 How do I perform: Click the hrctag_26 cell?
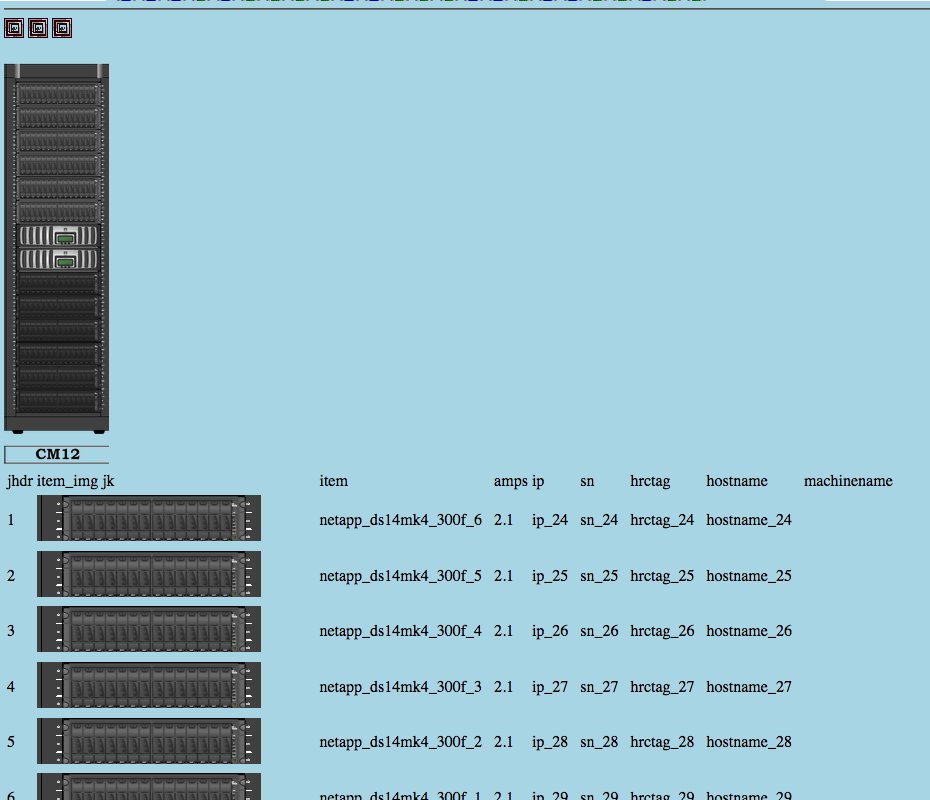(662, 631)
